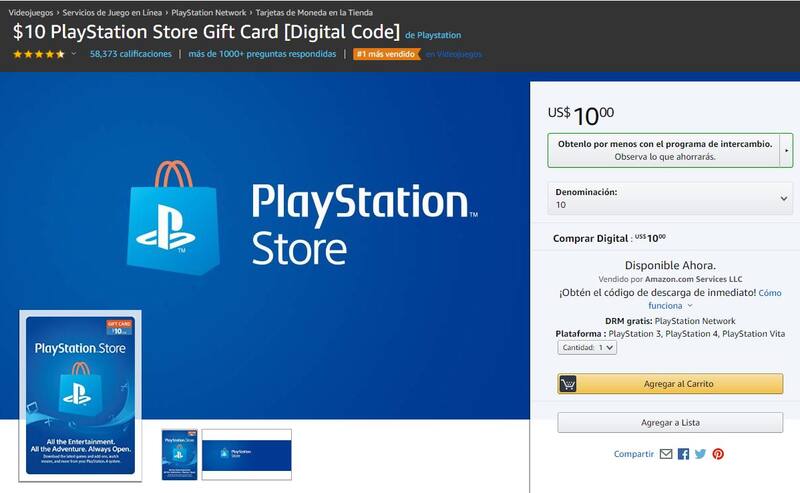Select the vertical gift card thumbnail

[x=179, y=454]
